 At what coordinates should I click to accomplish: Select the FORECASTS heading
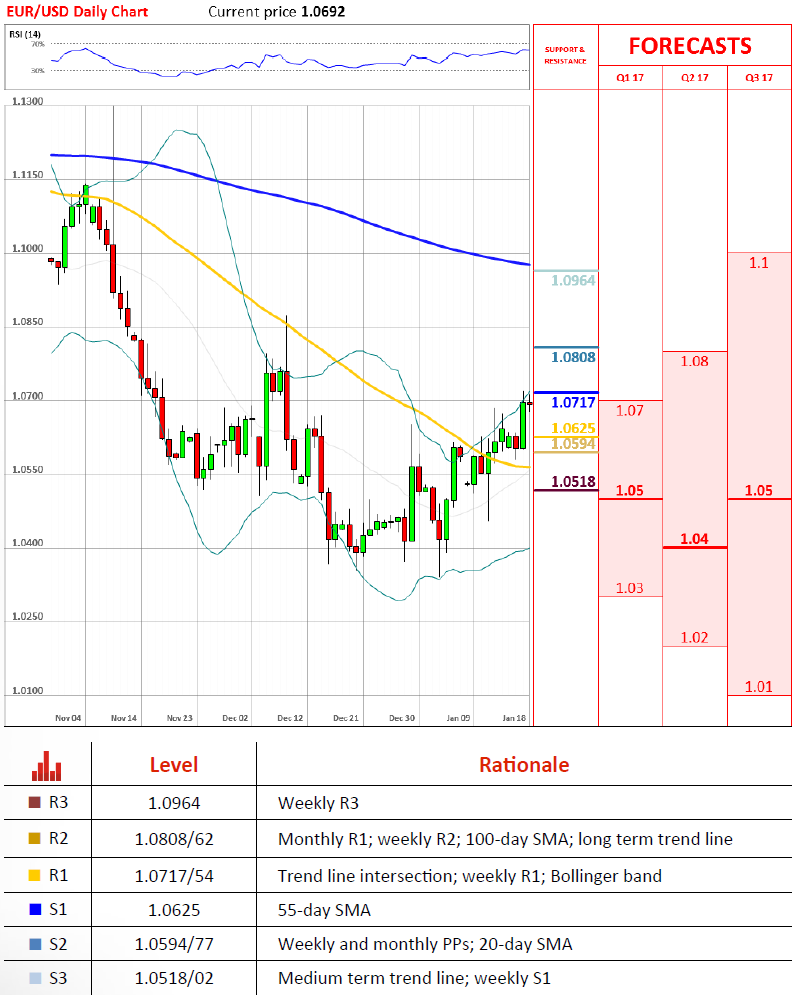point(690,46)
